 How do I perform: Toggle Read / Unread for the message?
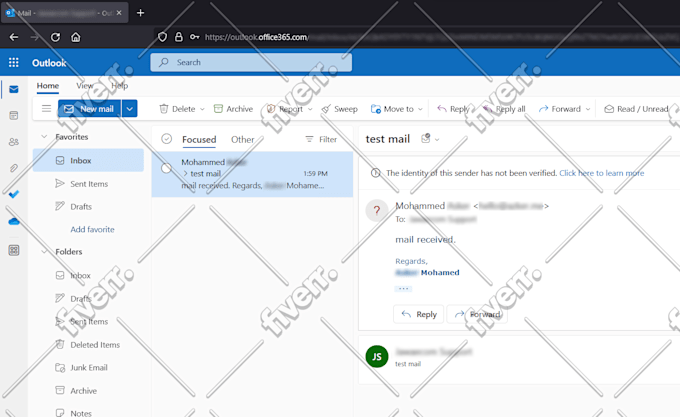(636, 109)
